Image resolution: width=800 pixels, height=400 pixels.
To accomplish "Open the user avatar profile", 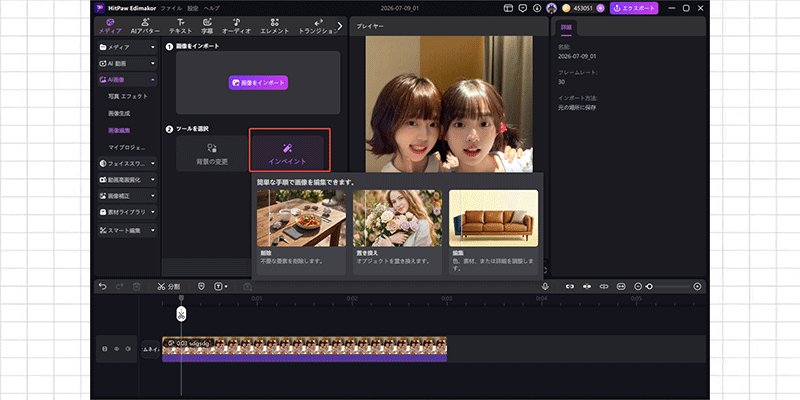I will point(551,8).
